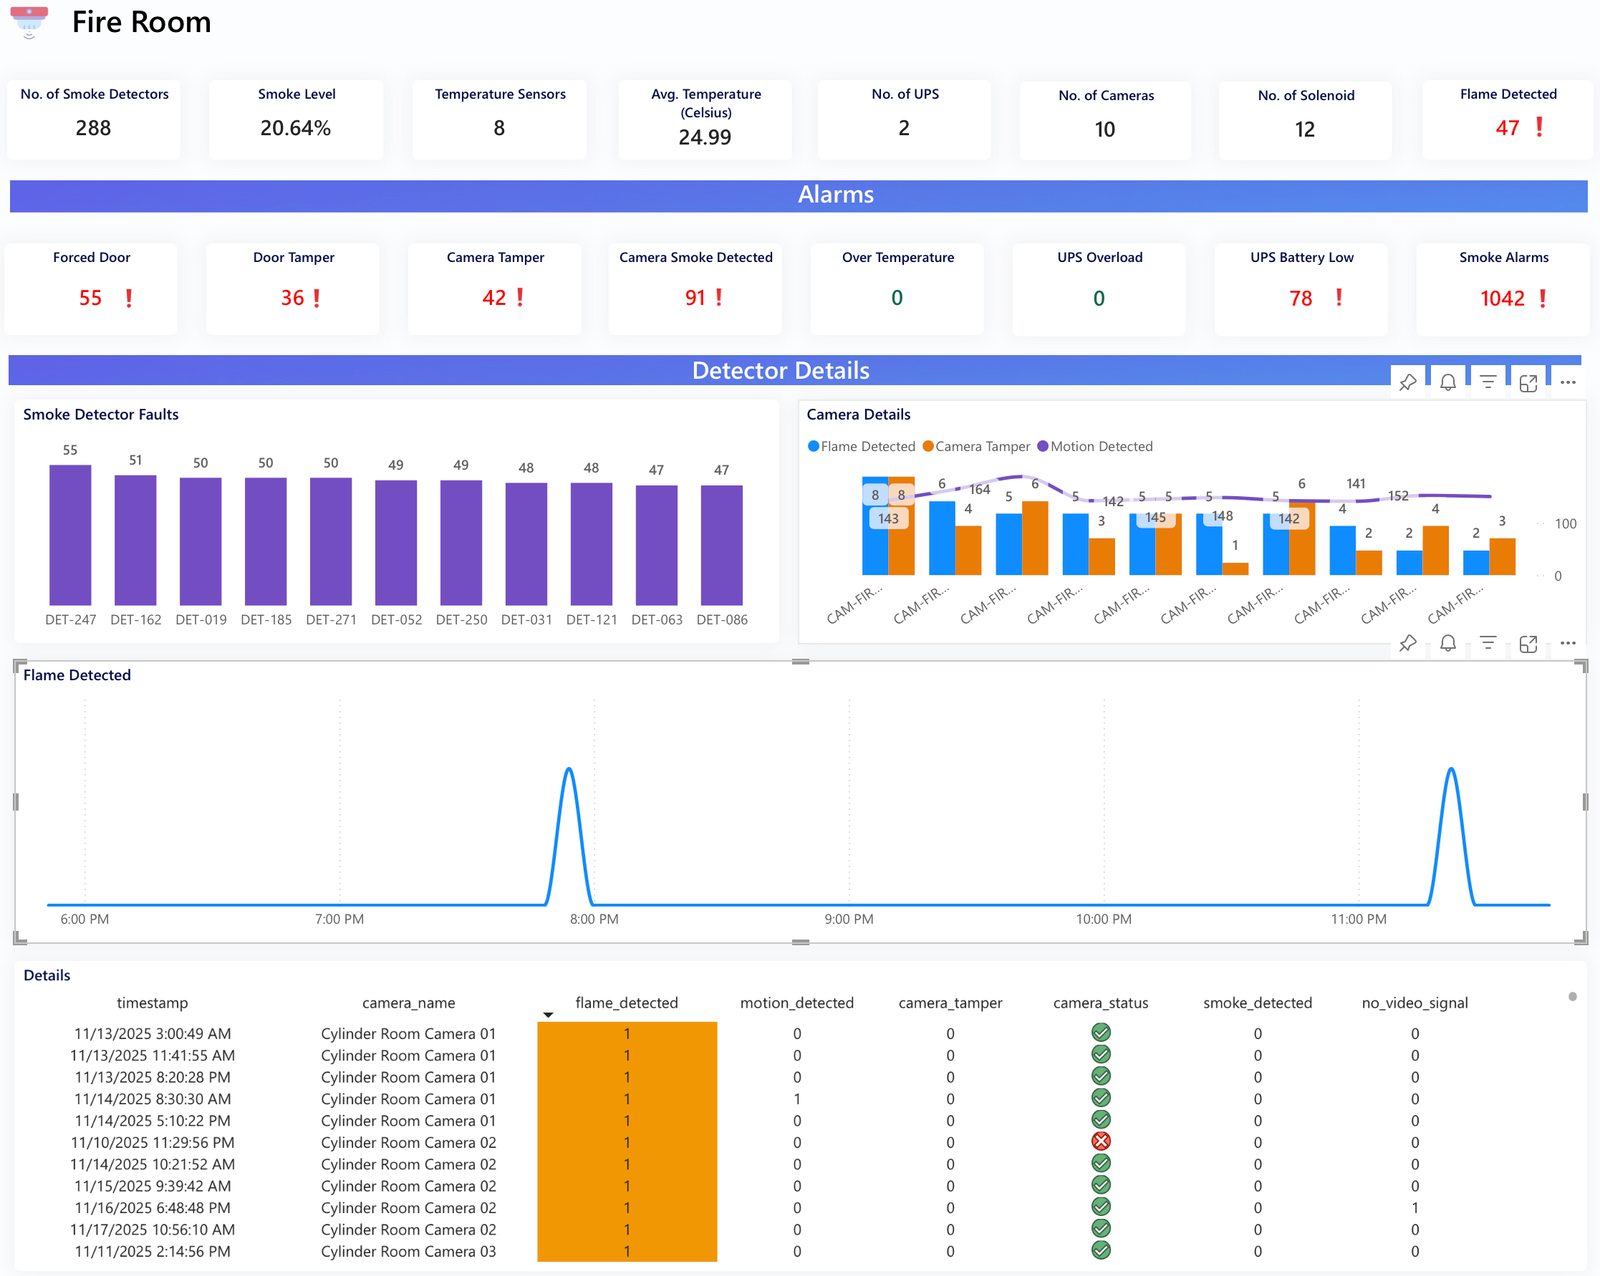This screenshot has width=1600, height=1276.
Task: Pin the Flame Detected chart
Action: point(1407,644)
